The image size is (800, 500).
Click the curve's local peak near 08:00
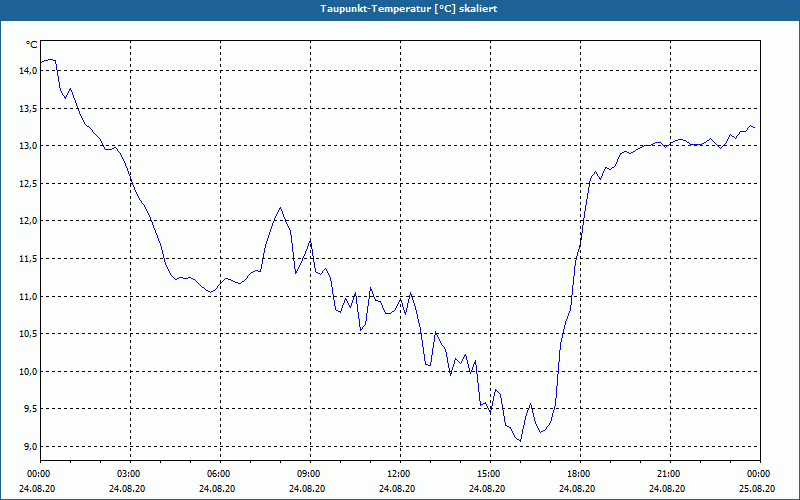[x=281, y=208]
